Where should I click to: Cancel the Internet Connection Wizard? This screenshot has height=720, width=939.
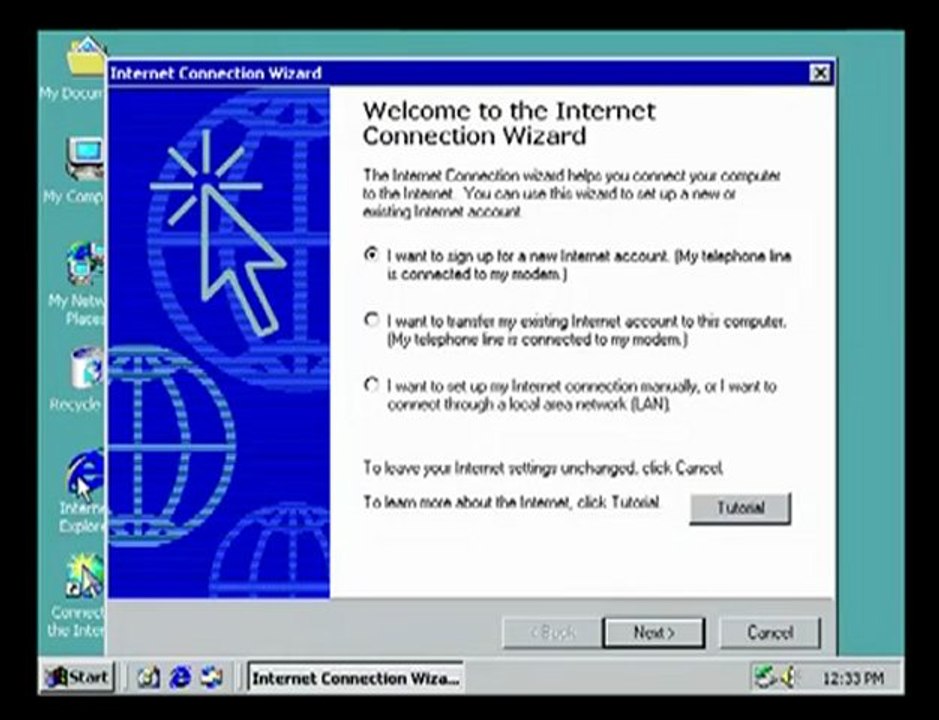coord(770,633)
